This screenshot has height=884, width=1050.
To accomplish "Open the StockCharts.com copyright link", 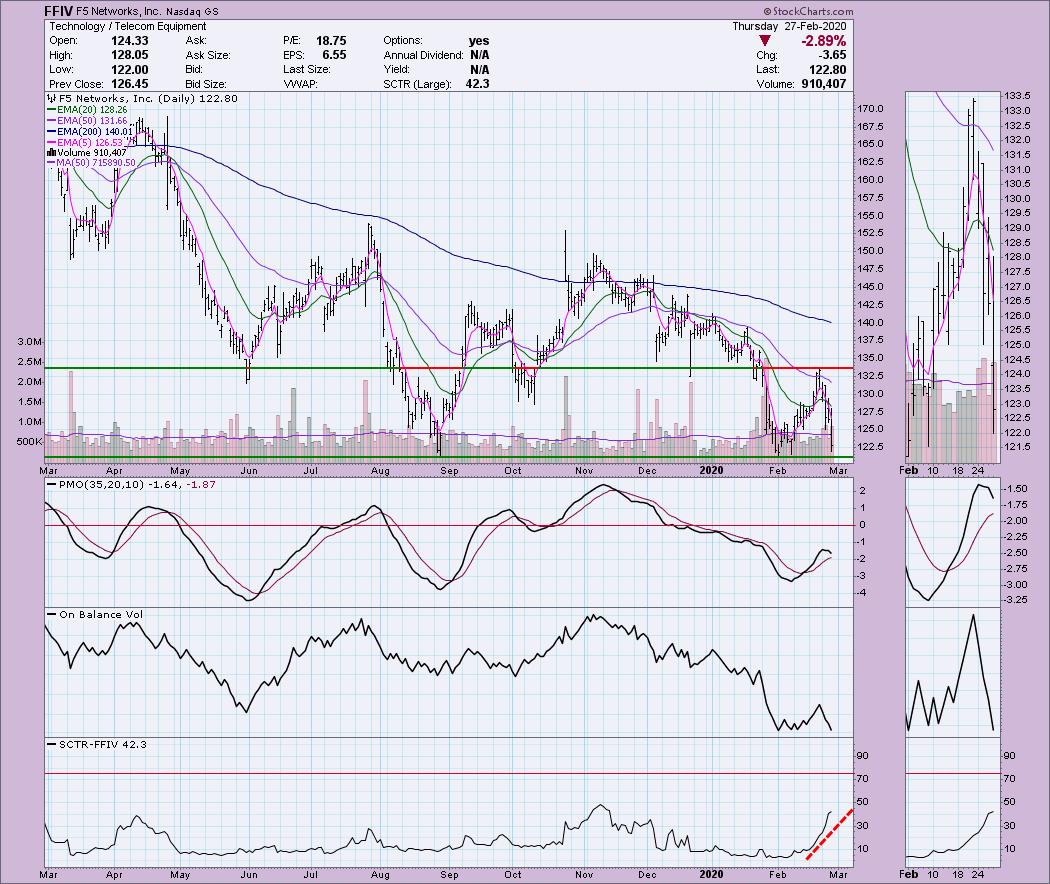I will coord(808,11).
